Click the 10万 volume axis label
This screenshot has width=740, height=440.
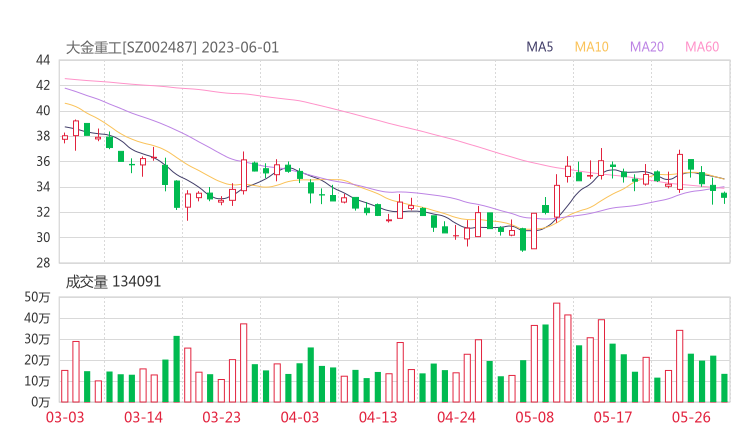tap(37, 381)
